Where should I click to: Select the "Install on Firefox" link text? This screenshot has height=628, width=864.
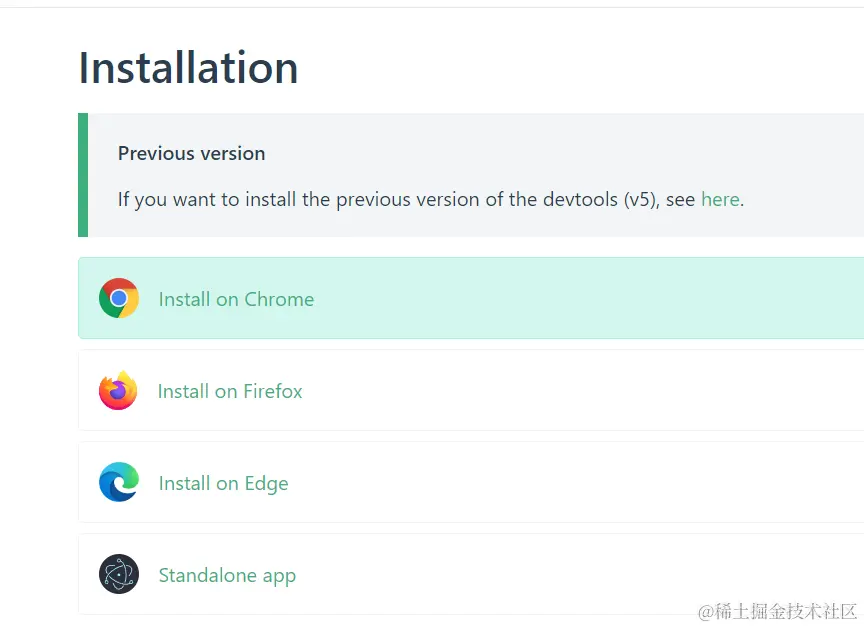pos(230,391)
